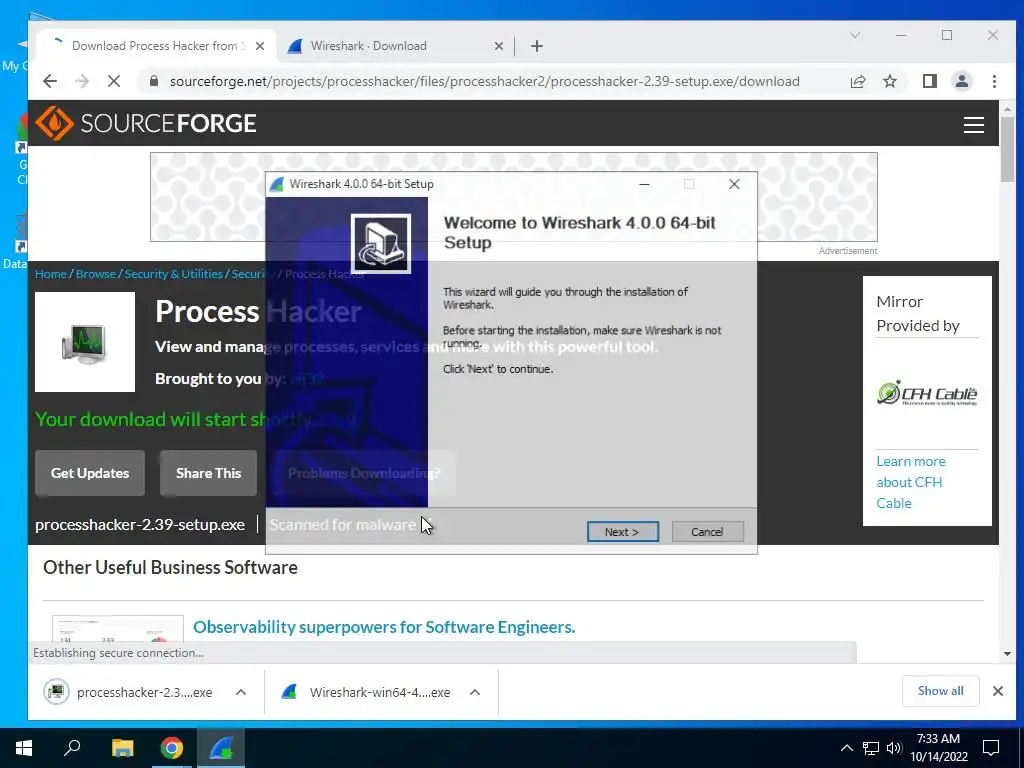Image resolution: width=1024 pixels, height=768 pixels.
Task: Open Learn more about CFH Cable
Action: [910, 482]
